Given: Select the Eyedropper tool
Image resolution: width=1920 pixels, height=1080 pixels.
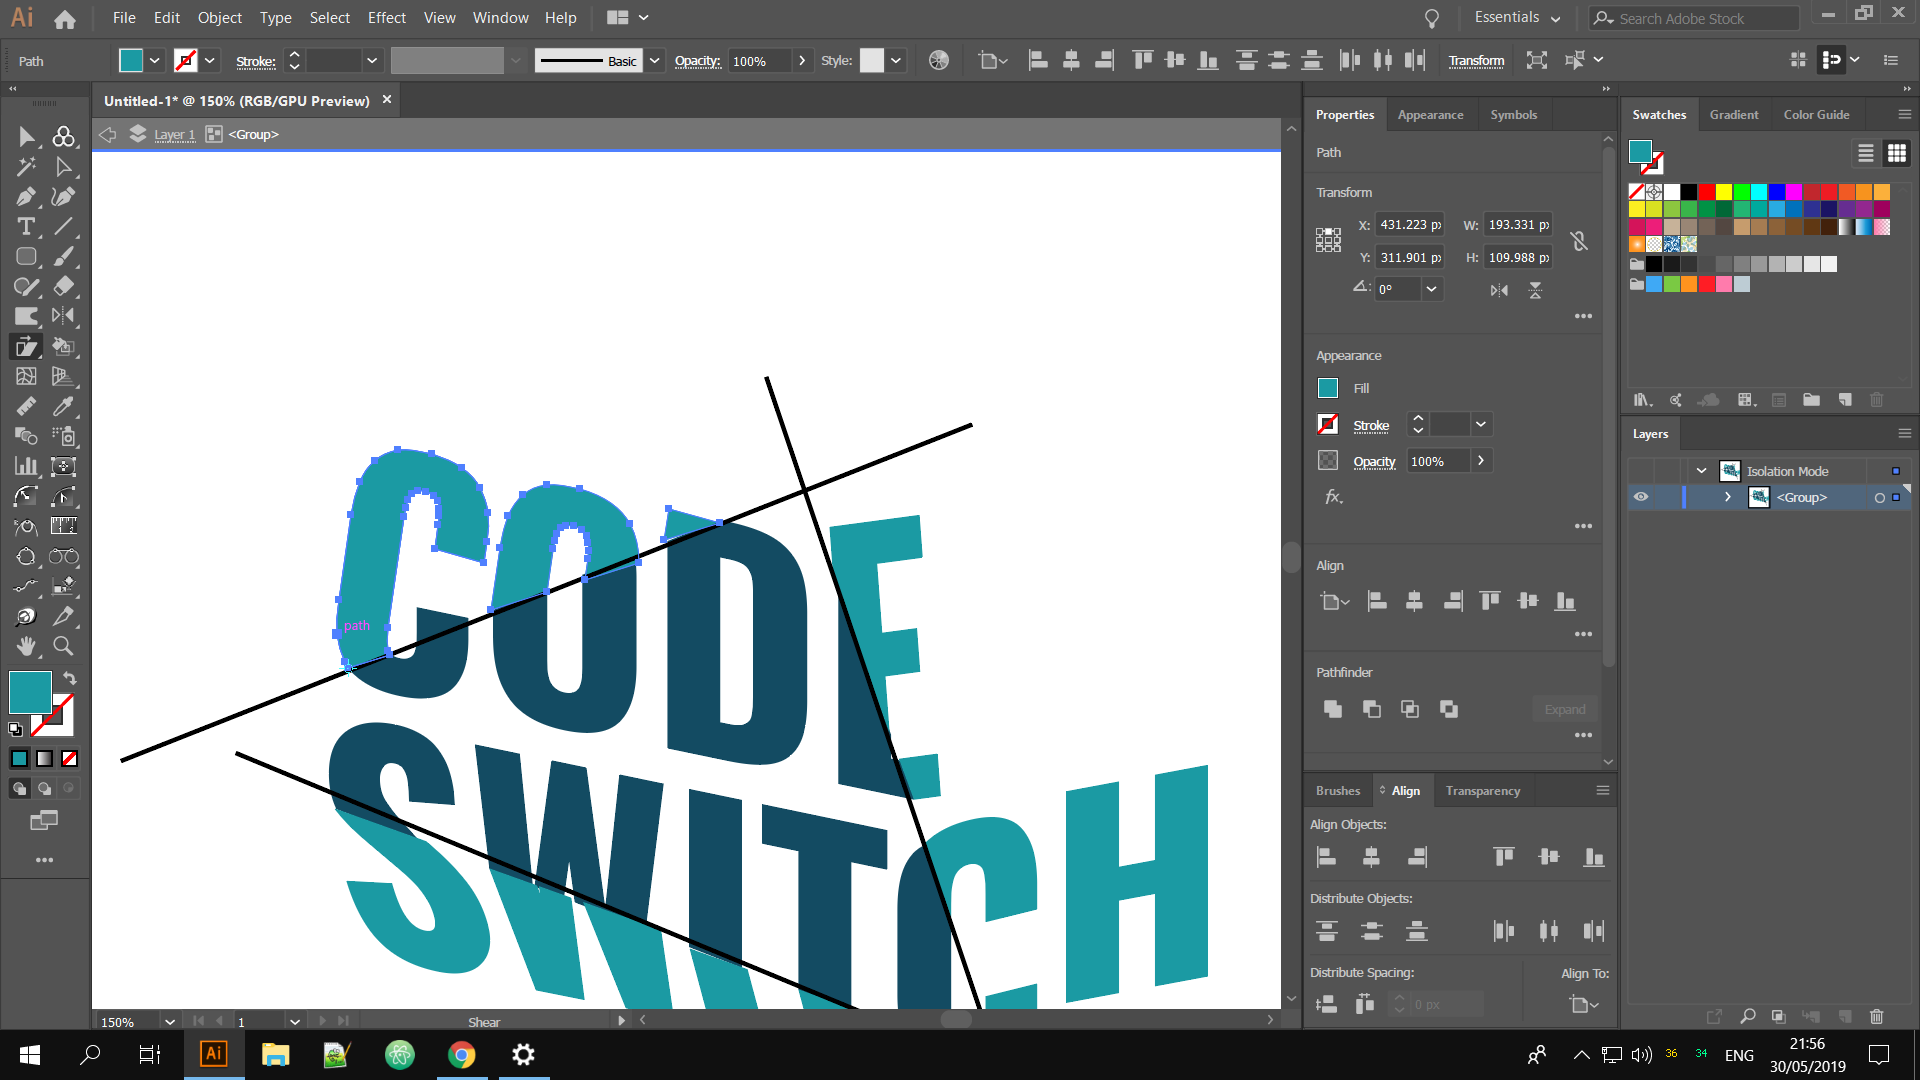Looking at the screenshot, I should [x=63, y=407].
